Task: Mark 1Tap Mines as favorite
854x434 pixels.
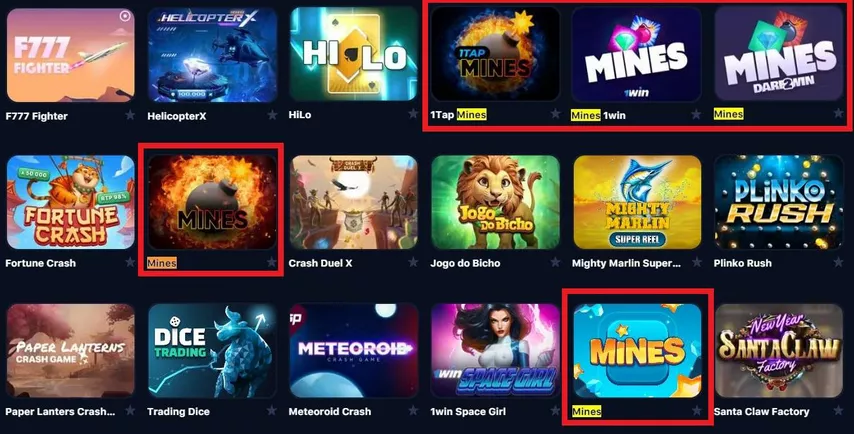Action: point(555,114)
